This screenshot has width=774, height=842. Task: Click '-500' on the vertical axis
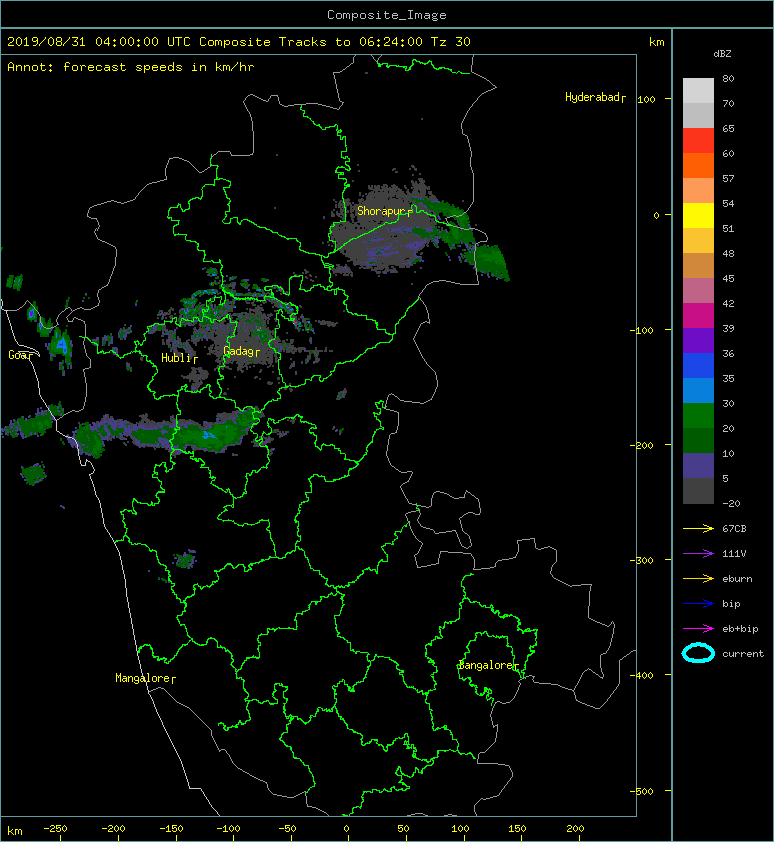(x=643, y=791)
